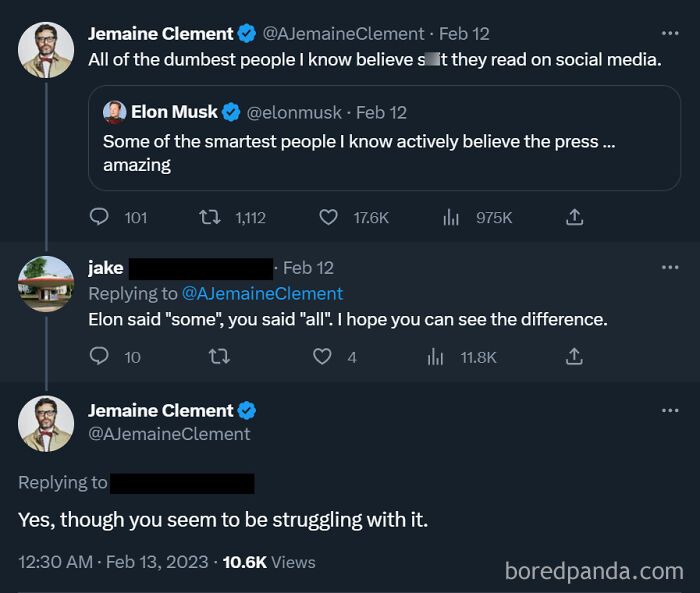The height and width of the screenshot is (593, 700).
Task: Click Elon Musk's small avatar in quote
Action: tap(114, 112)
